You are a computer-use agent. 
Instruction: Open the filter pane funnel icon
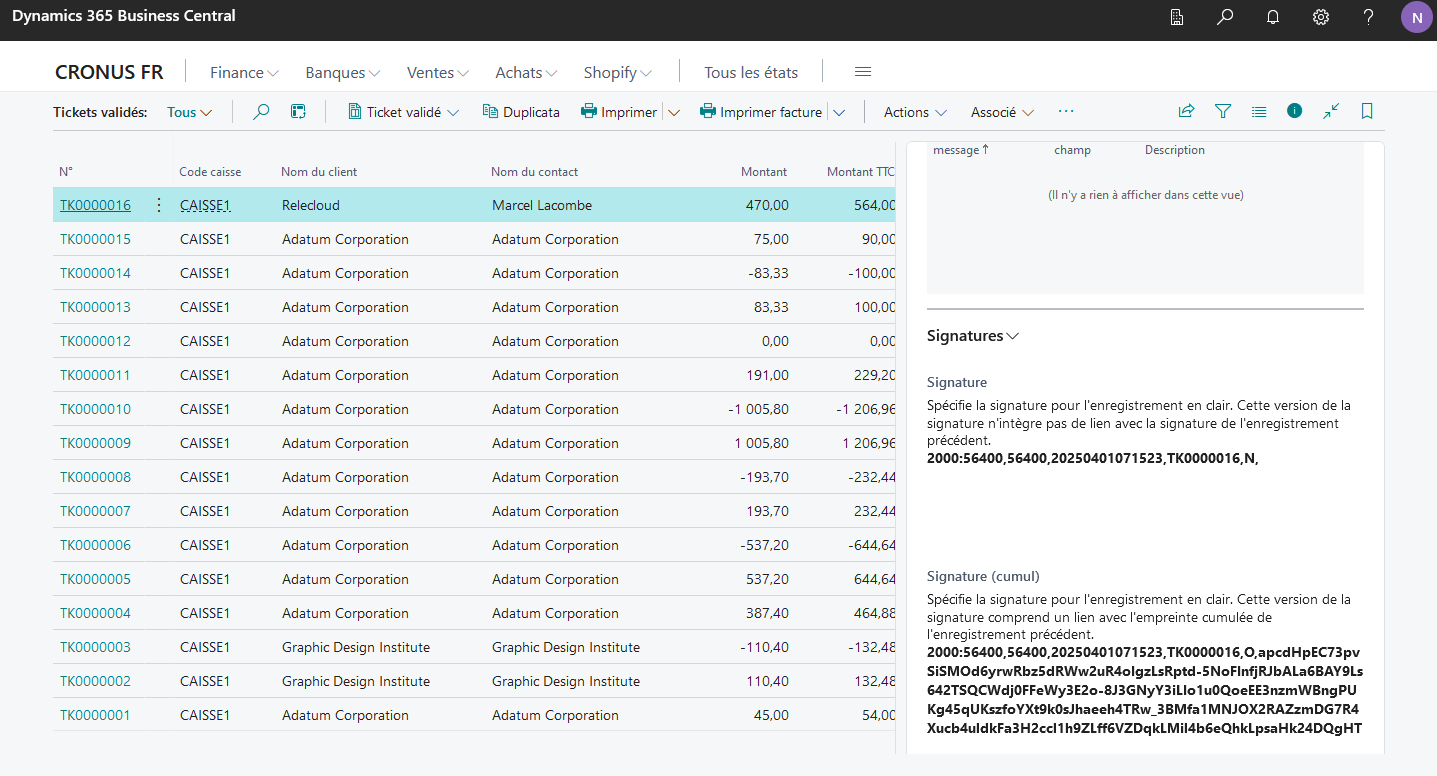1223,112
